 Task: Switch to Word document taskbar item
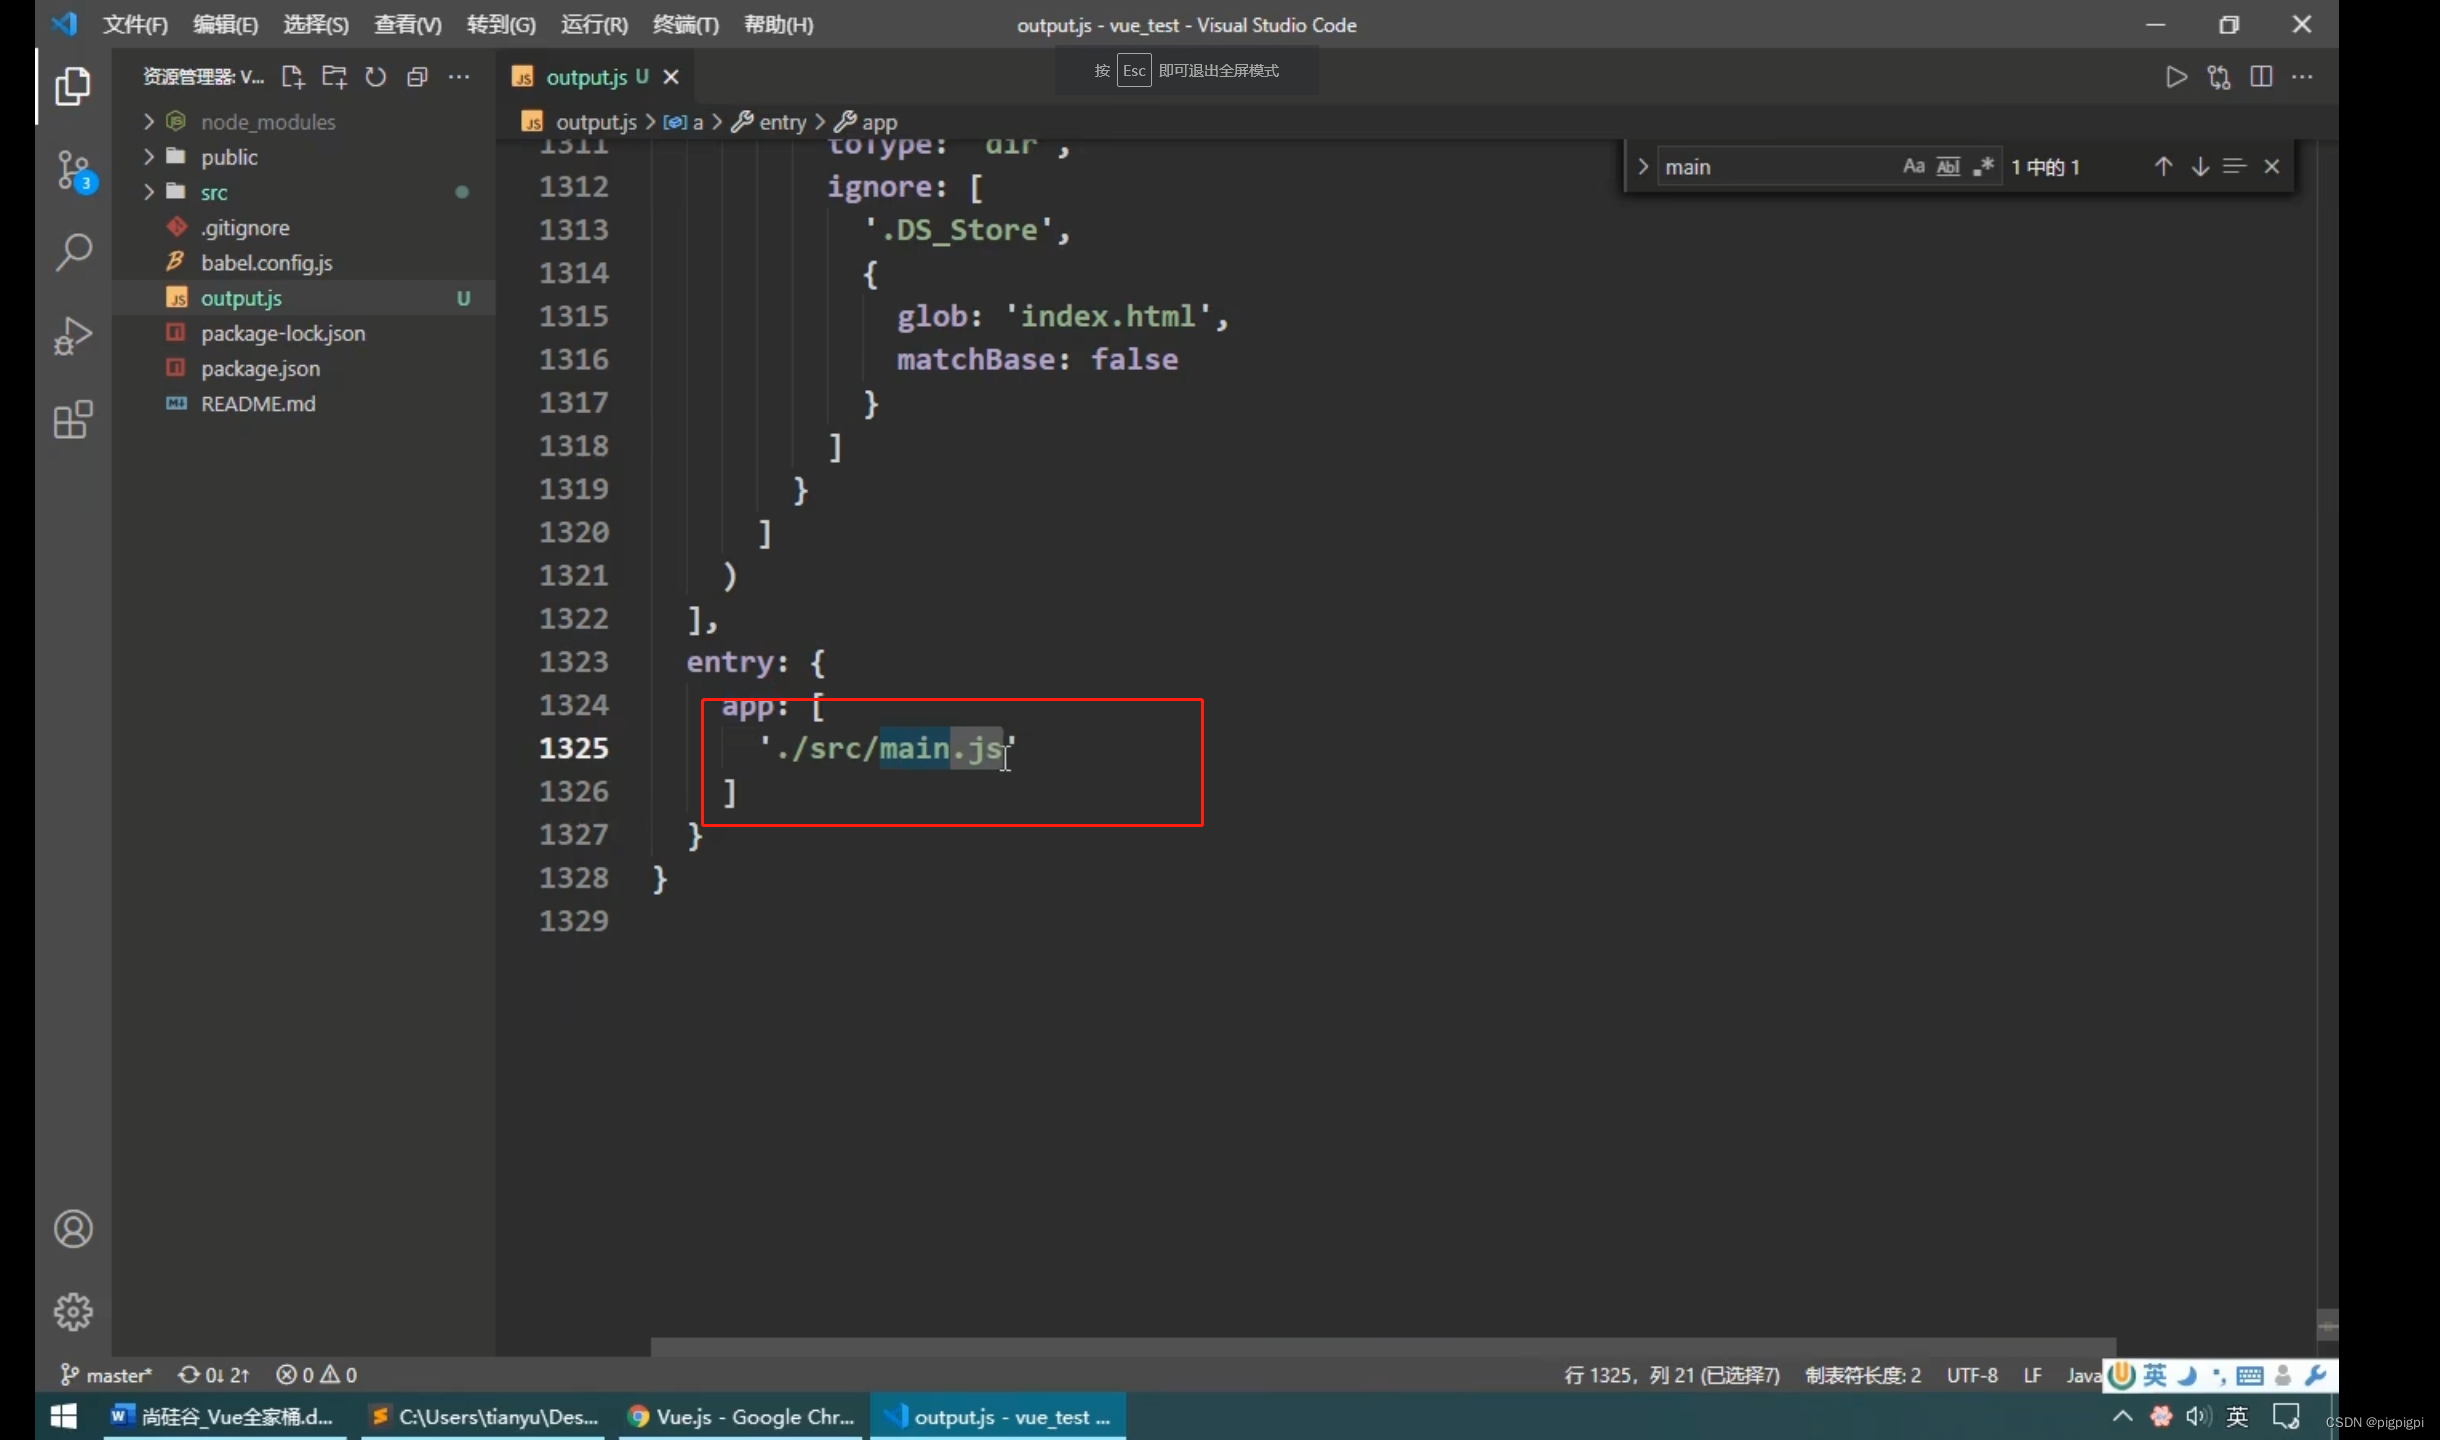225,1417
